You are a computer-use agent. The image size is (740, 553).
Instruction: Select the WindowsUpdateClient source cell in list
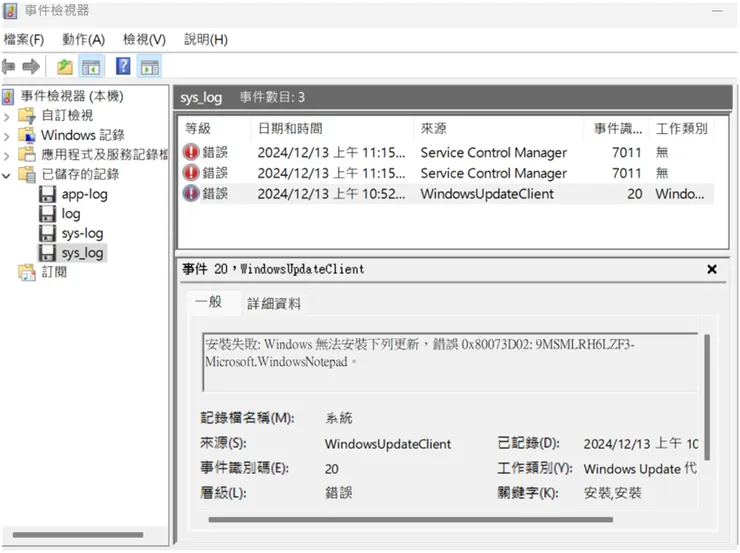487,194
